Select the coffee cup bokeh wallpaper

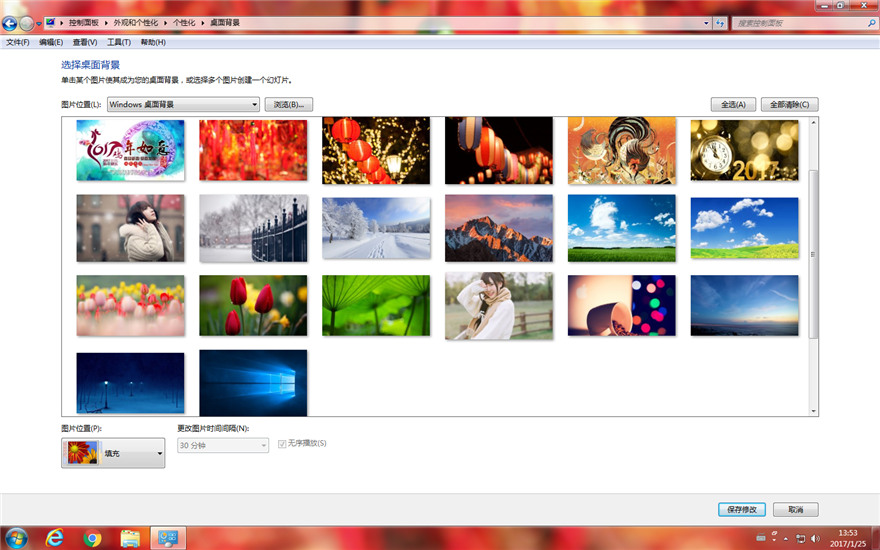(x=622, y=305)
